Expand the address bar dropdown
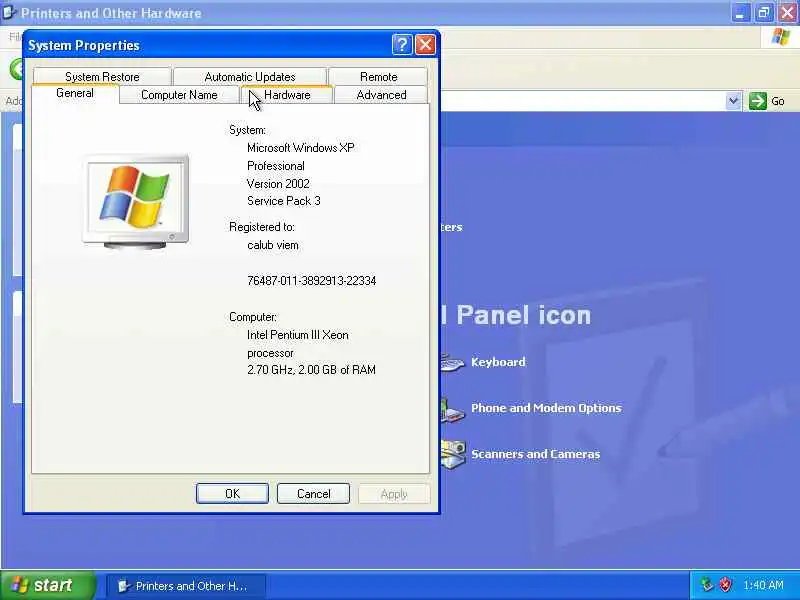Image resolution: width=800 pixels, height=600 pixels. point(733,101)
